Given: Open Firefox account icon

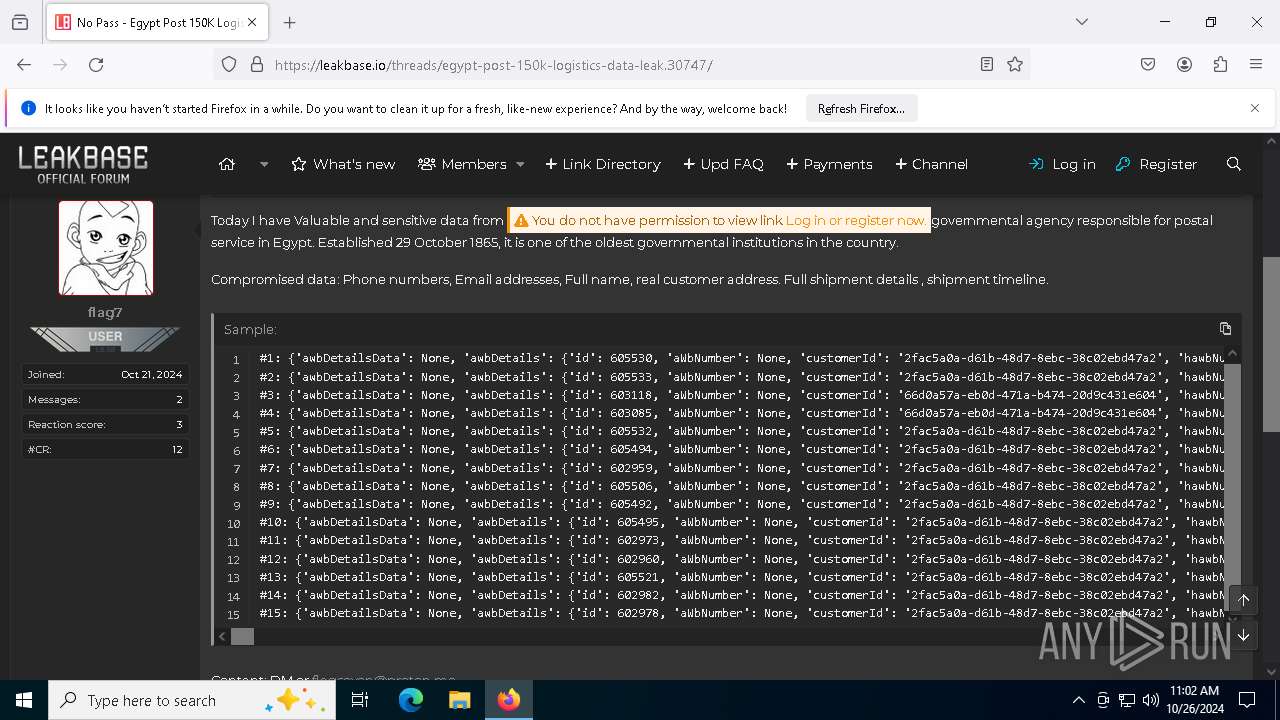Looking at the screenshot, I should [1184, 64].
